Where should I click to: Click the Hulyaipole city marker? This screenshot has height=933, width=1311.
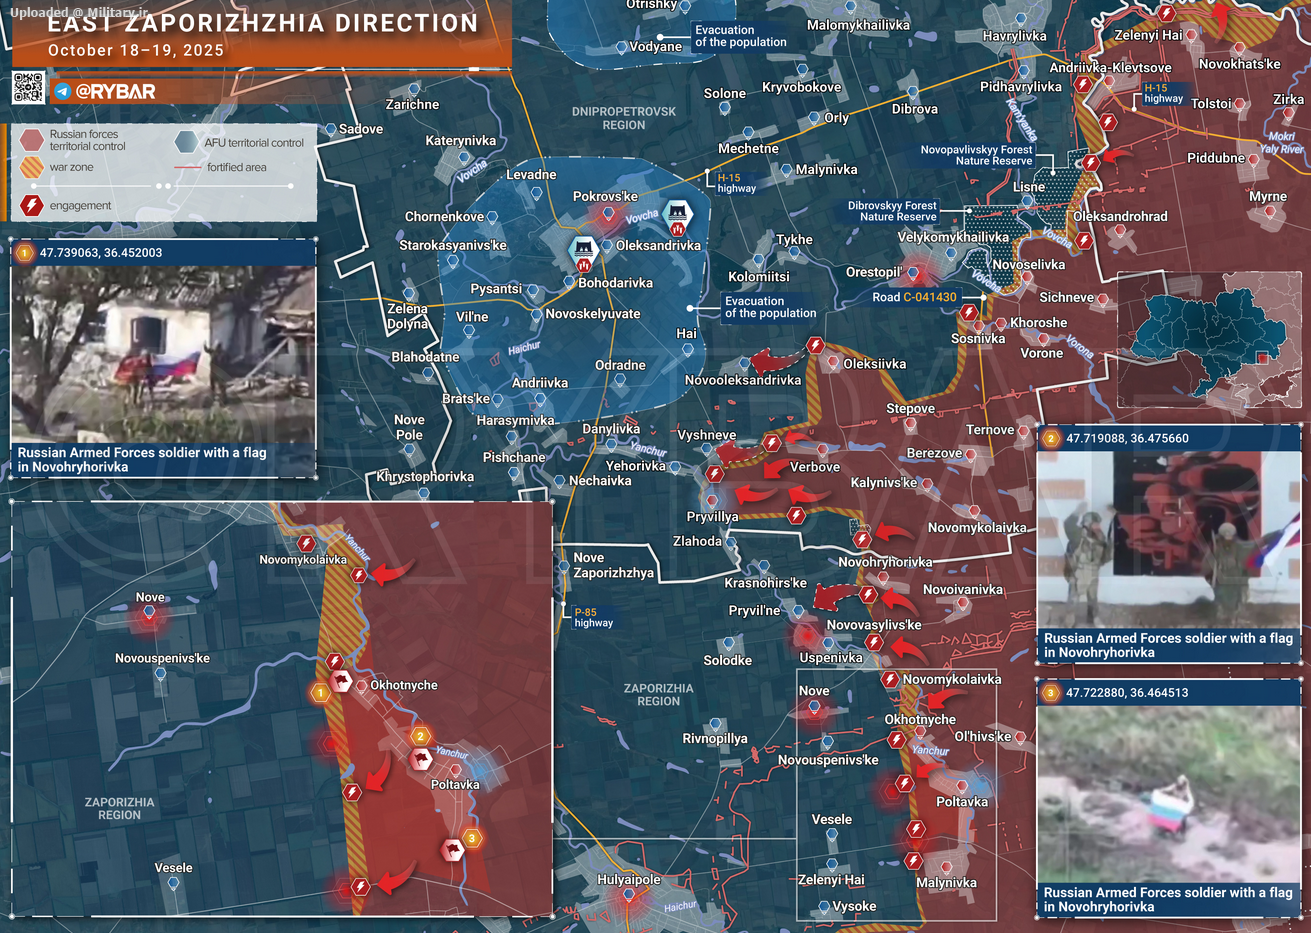pyautogui.click(x=629, y=896)
